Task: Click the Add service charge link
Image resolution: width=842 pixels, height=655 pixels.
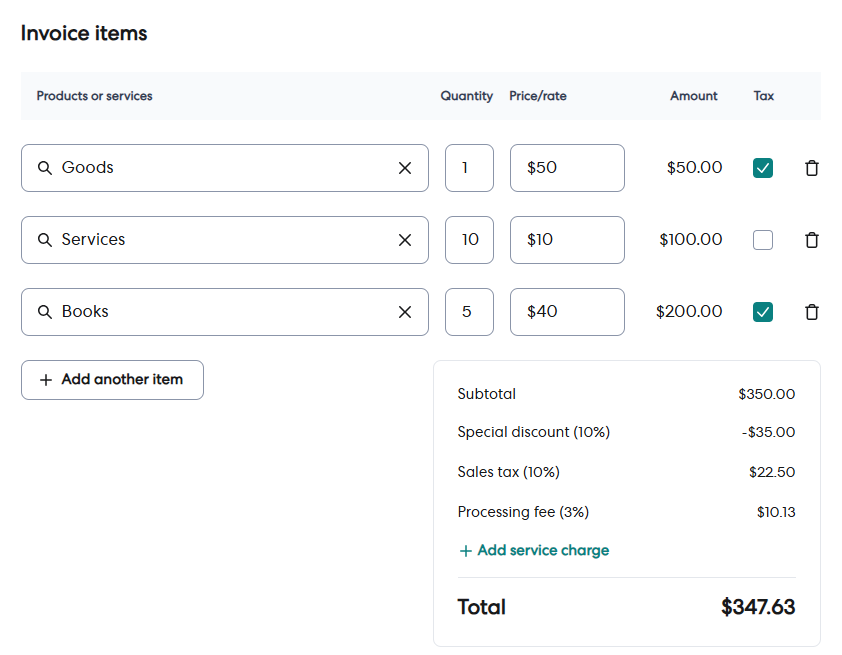Action: click(x=534, y=550)
